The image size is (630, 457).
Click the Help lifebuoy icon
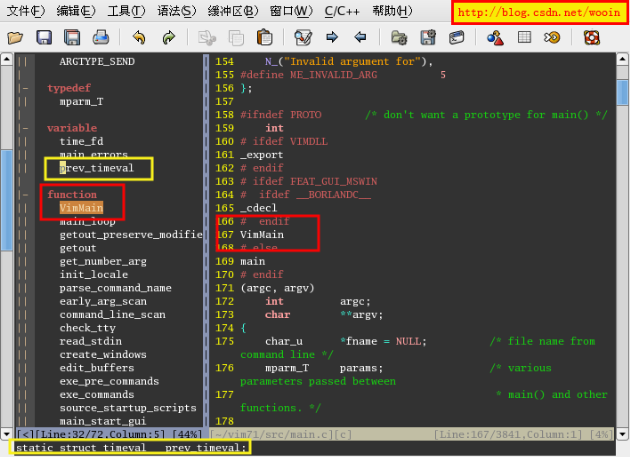click(x=592, y=38)
